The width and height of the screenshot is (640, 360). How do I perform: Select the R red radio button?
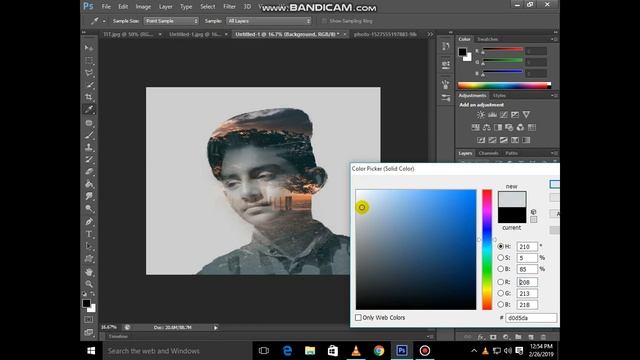pyautogui.click(x=500, y=282)
